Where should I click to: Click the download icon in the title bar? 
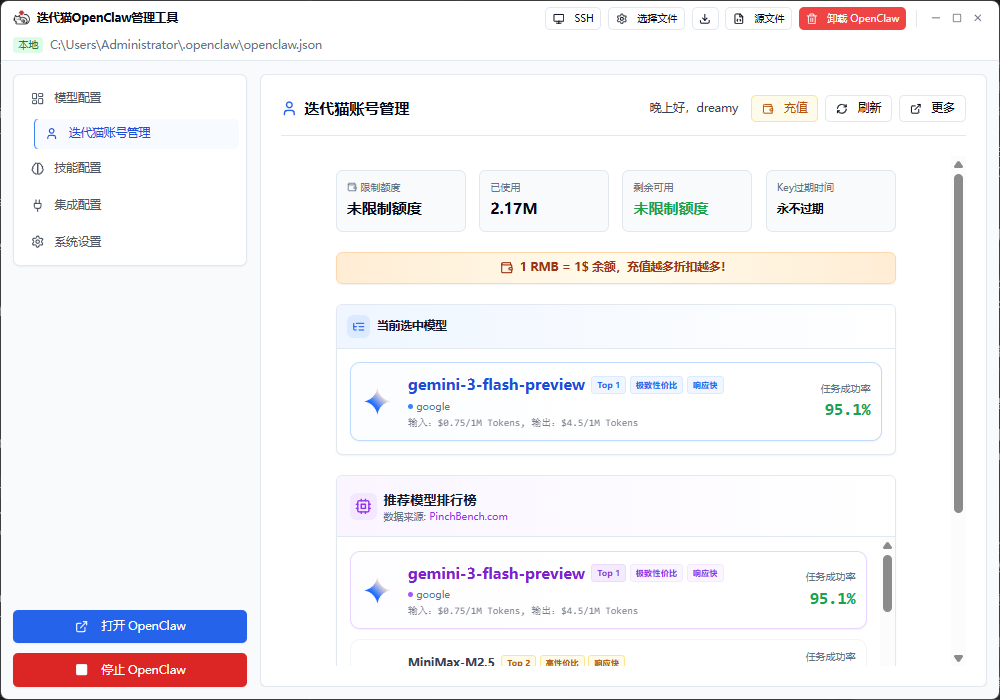[705, 17]
